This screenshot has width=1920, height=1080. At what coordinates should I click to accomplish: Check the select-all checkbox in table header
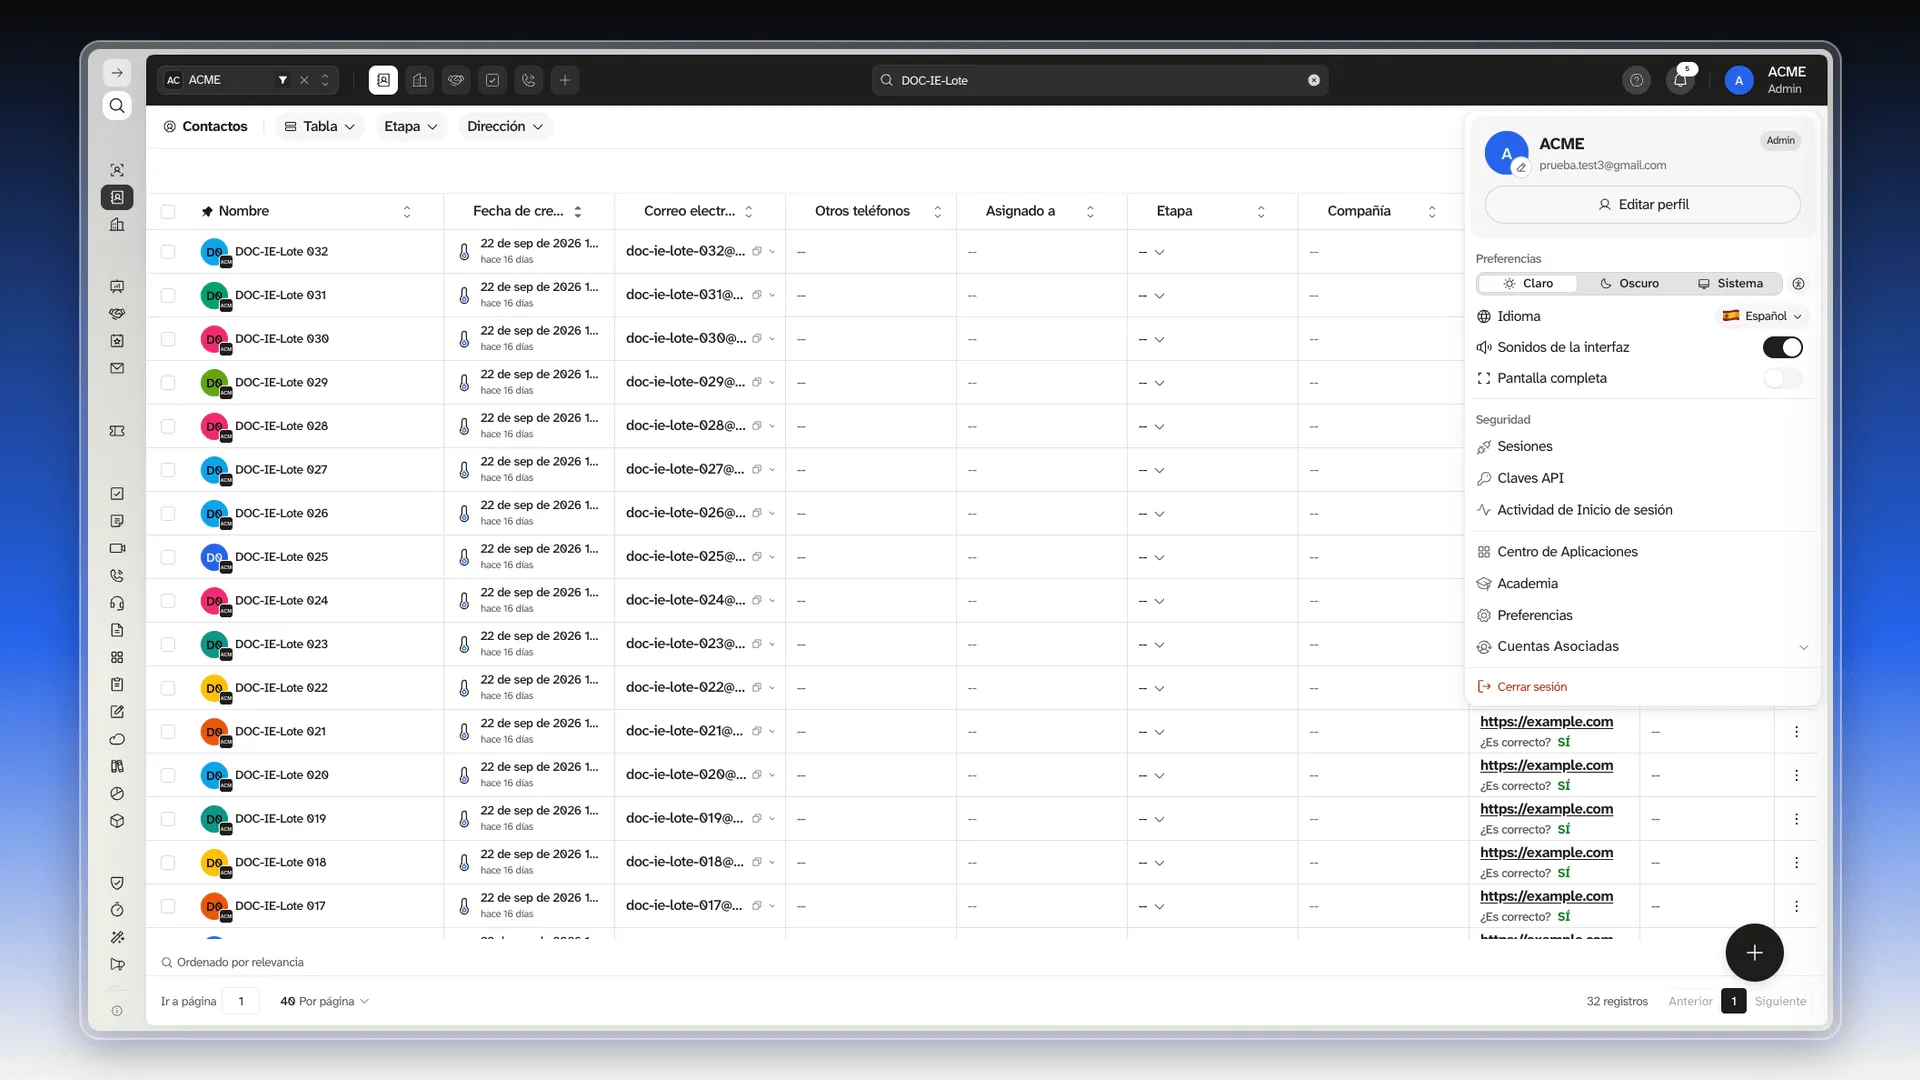[168, 212]
